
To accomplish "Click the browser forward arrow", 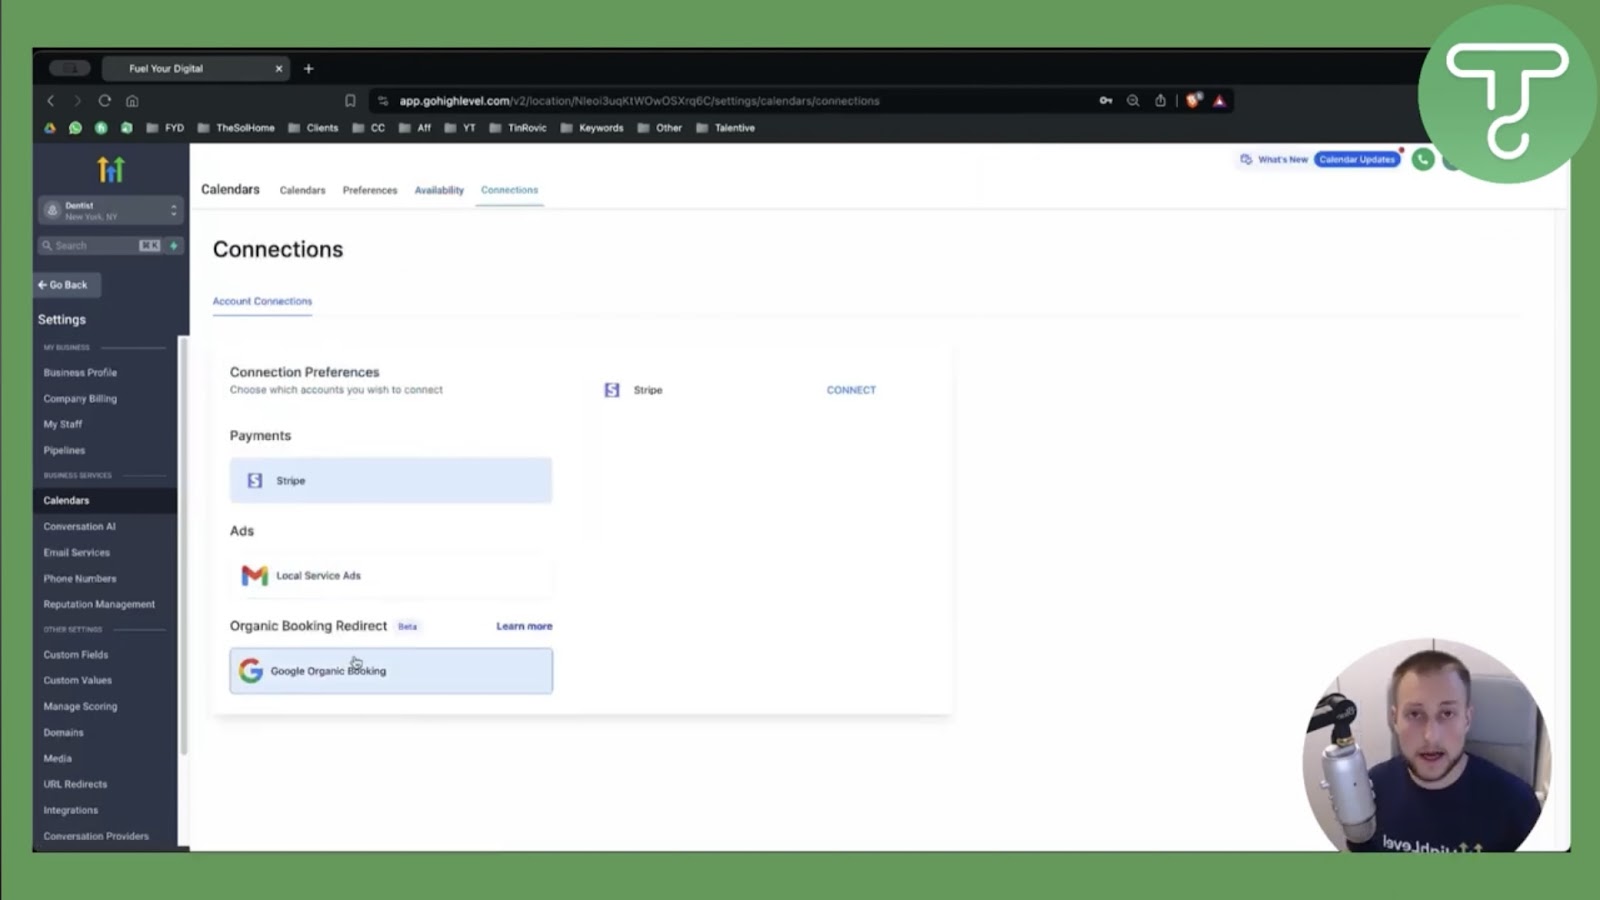I will pyautogui.click(x=77, y=101).
